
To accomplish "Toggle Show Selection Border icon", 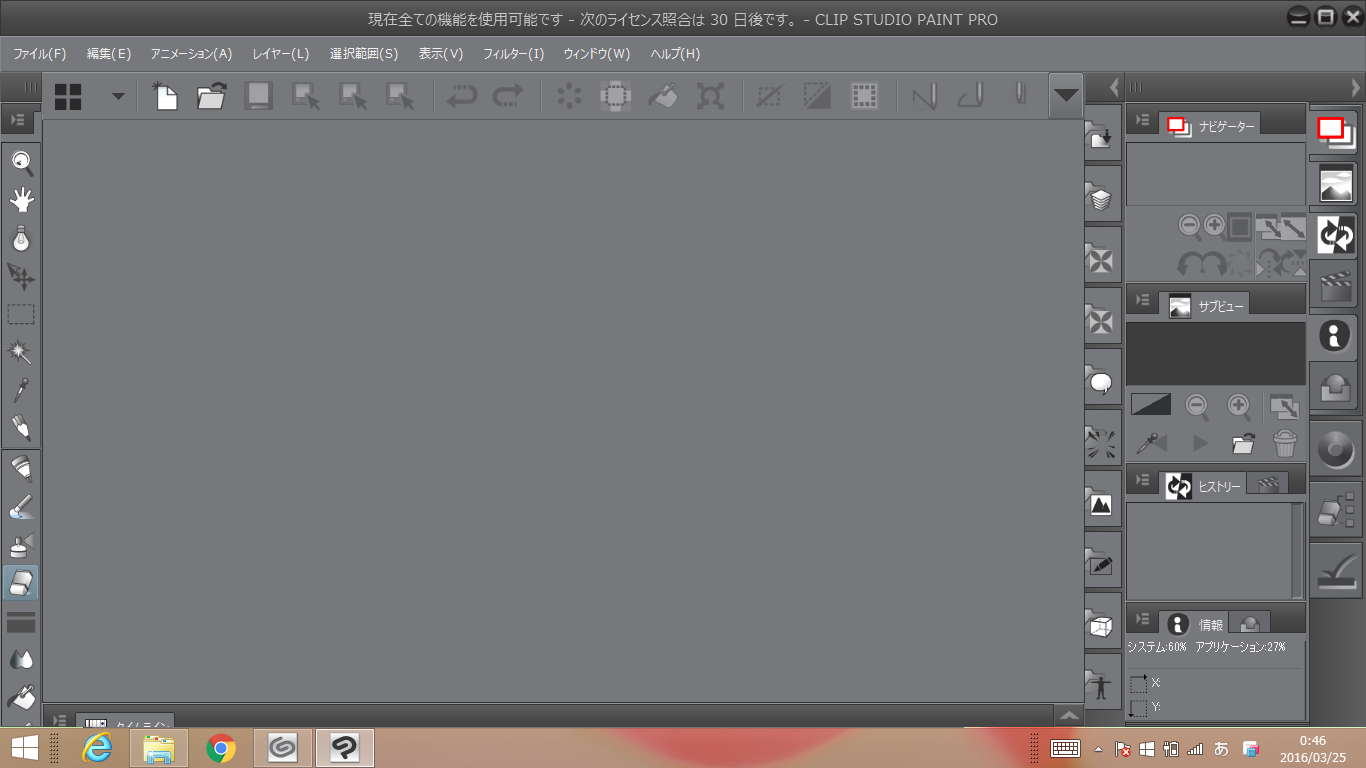I will (863, 96).
